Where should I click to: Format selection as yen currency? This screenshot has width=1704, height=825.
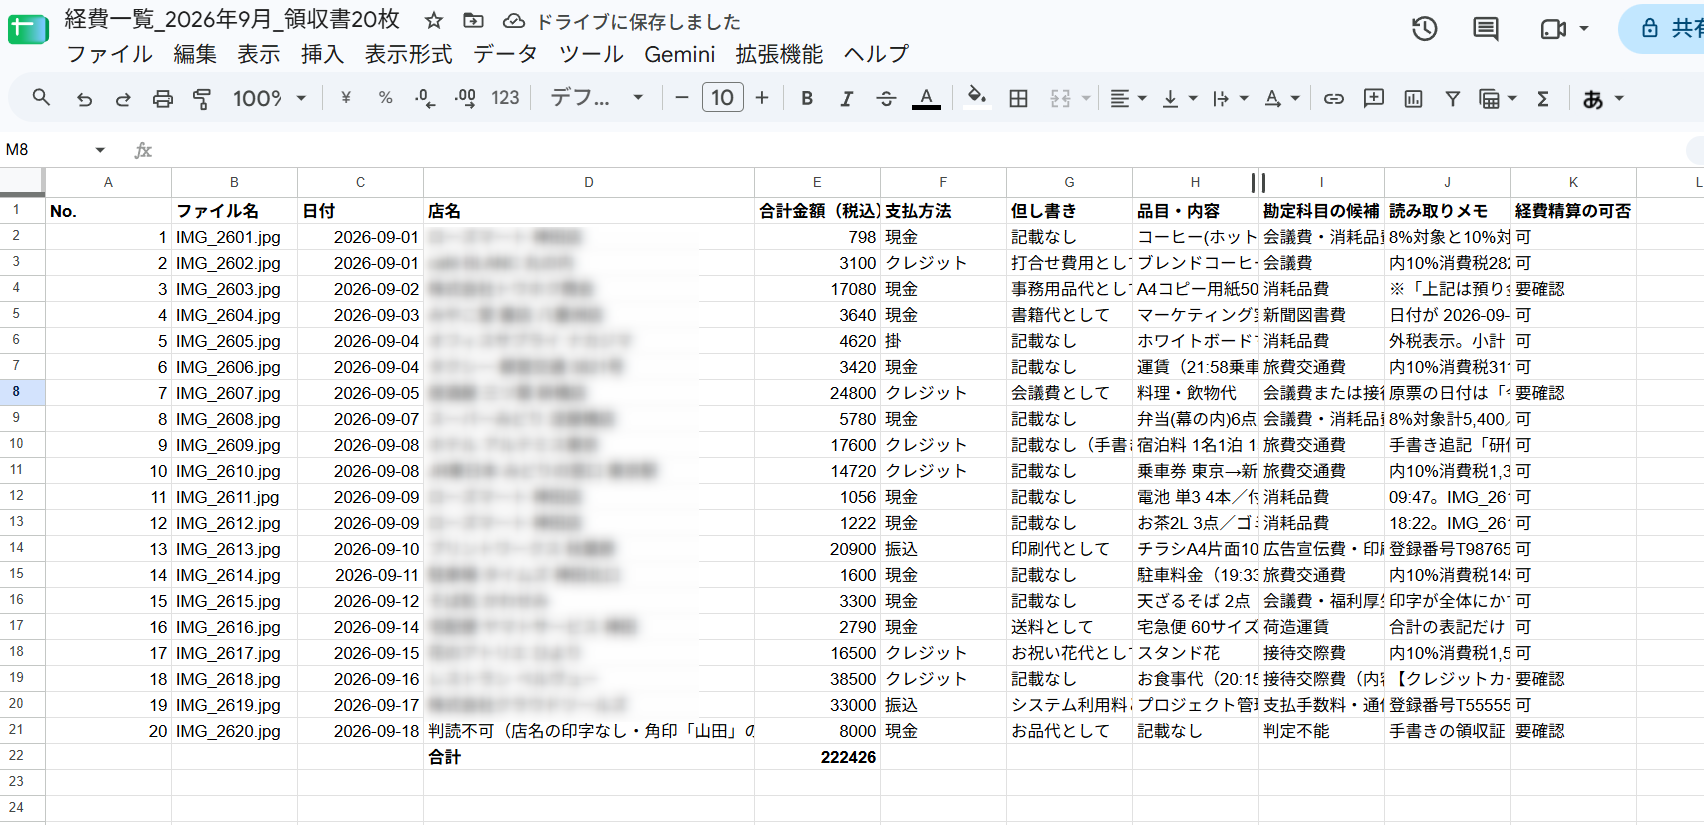[346, 98]
